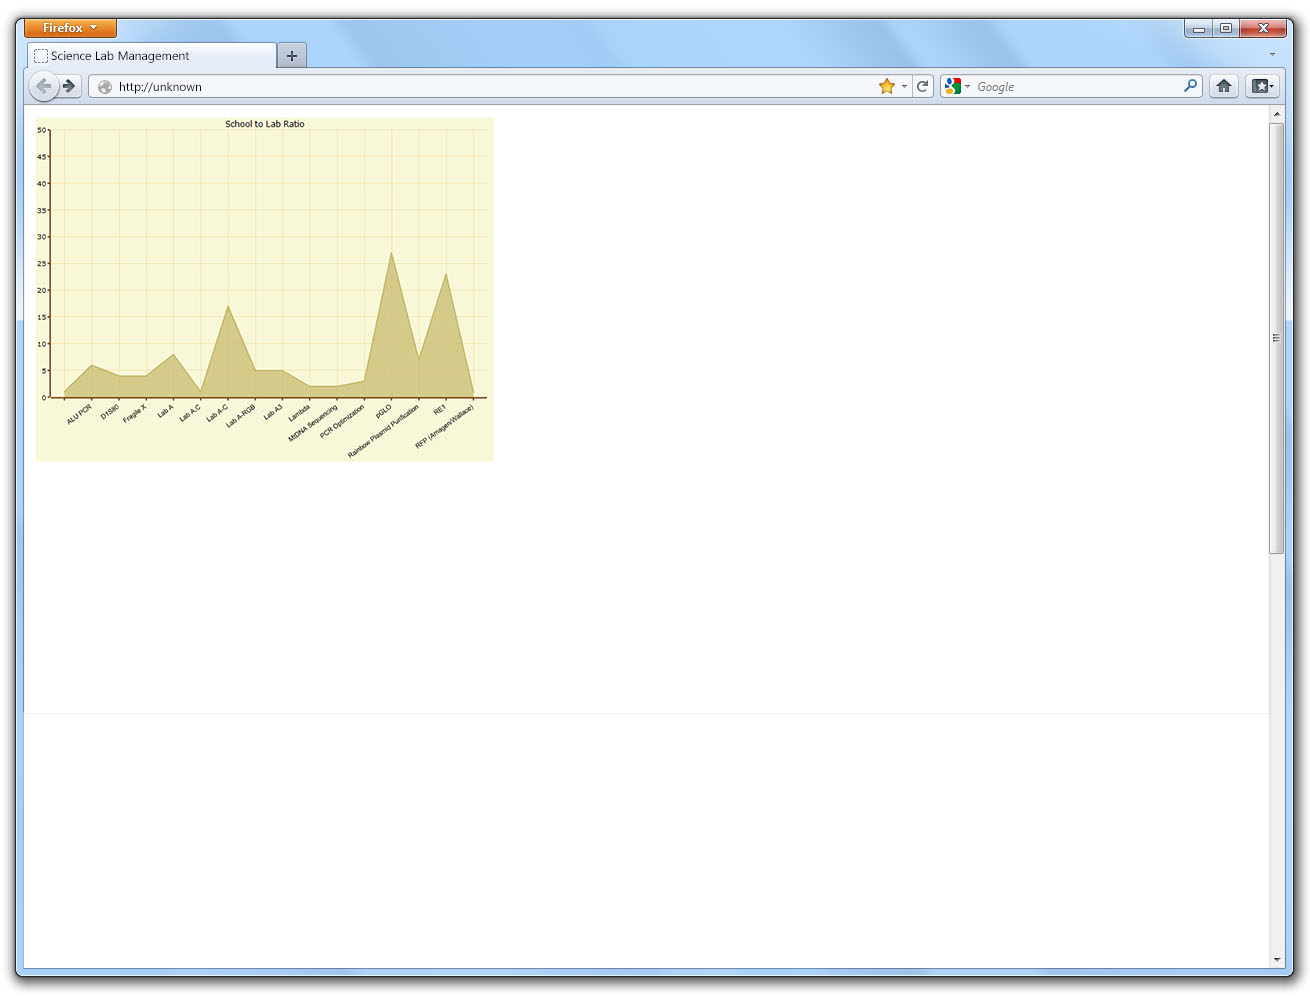The image size is (1310, 996).
Task: Click the Back navigation arrow
Action: (43, 86)
